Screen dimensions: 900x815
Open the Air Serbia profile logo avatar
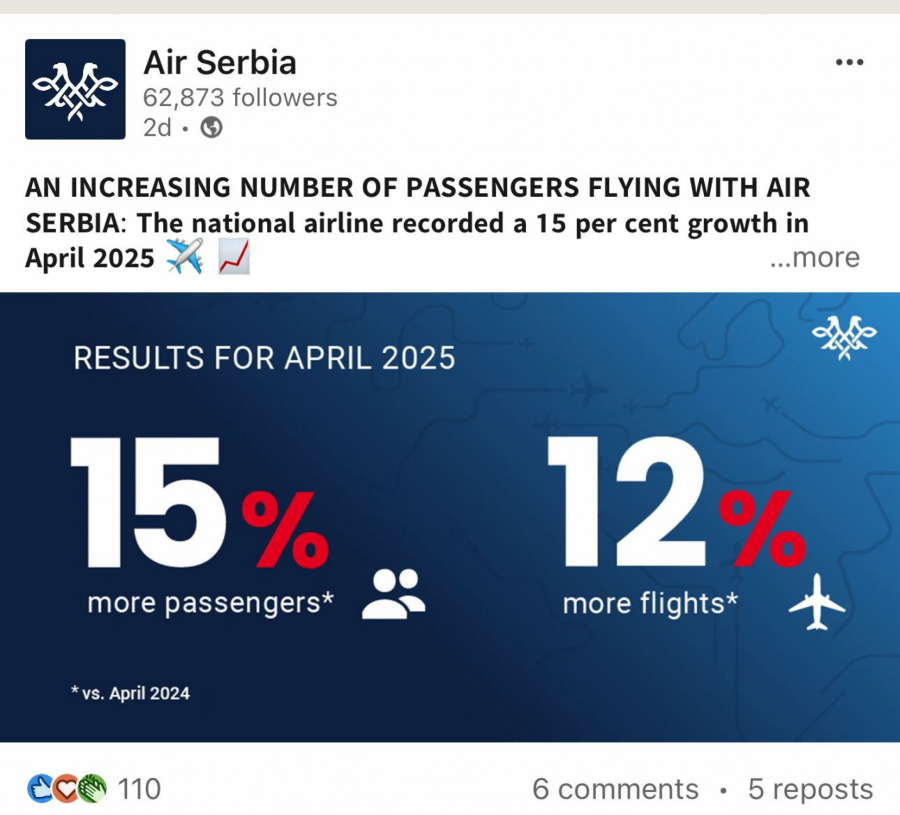click(75, 89)
